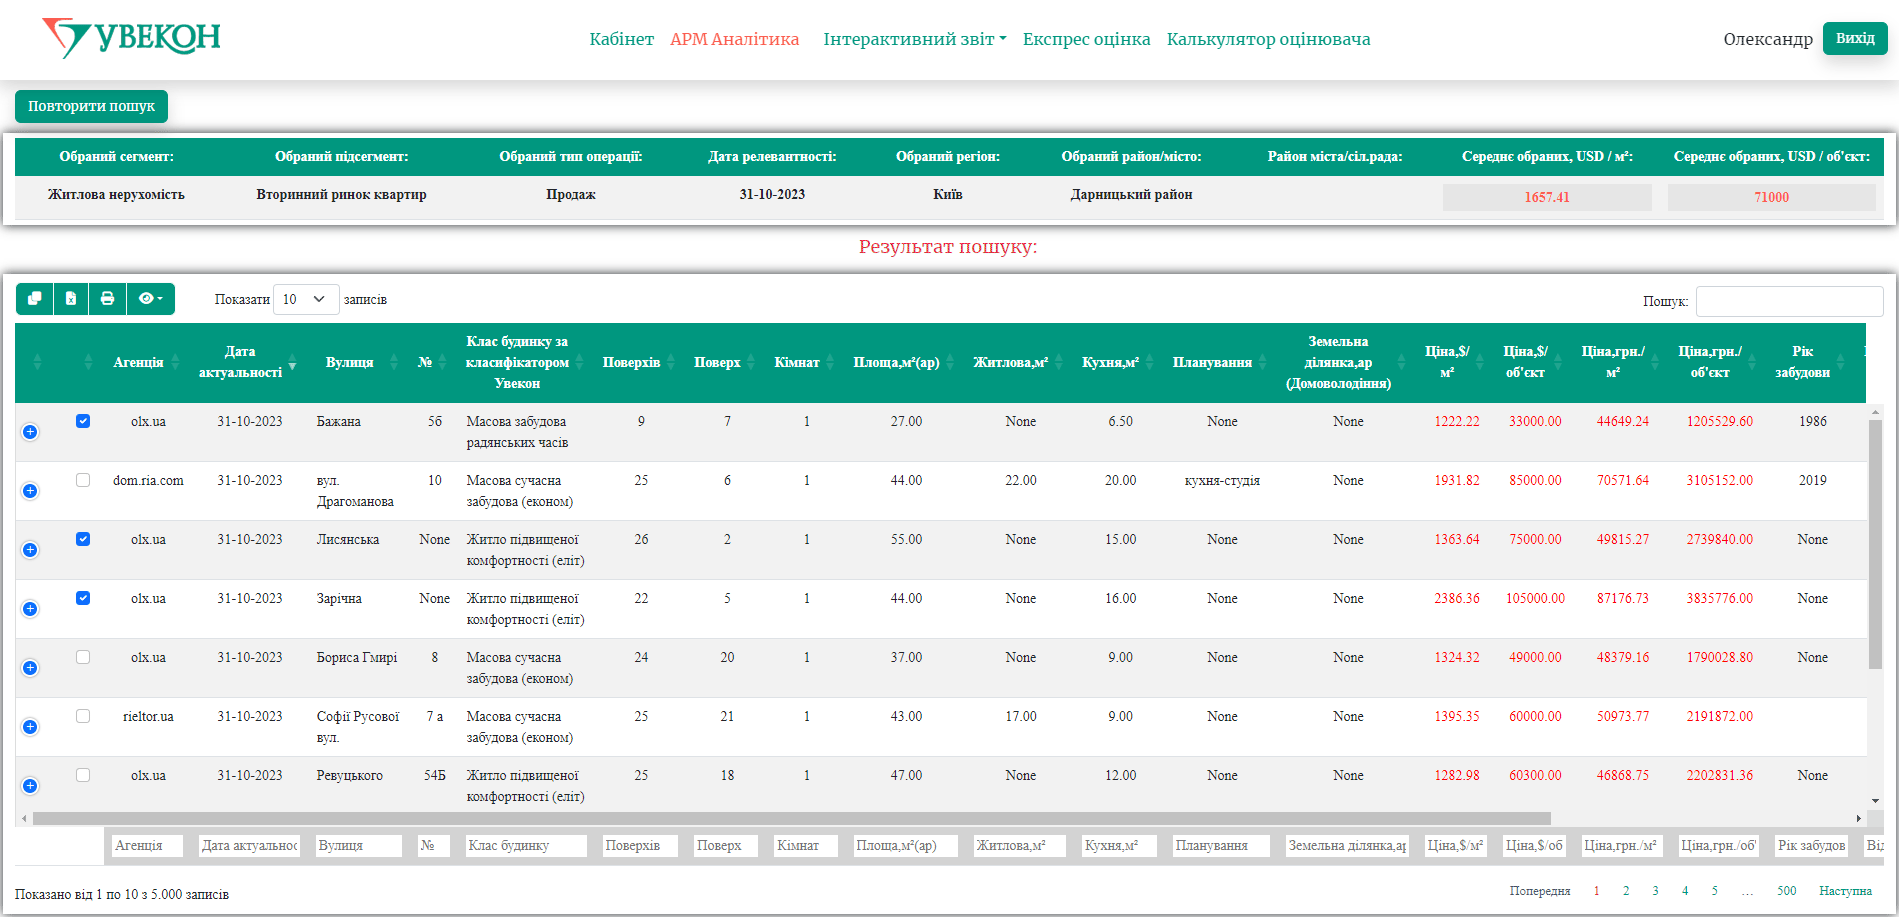Click the copy table toolbar icon

pos(34,299)
